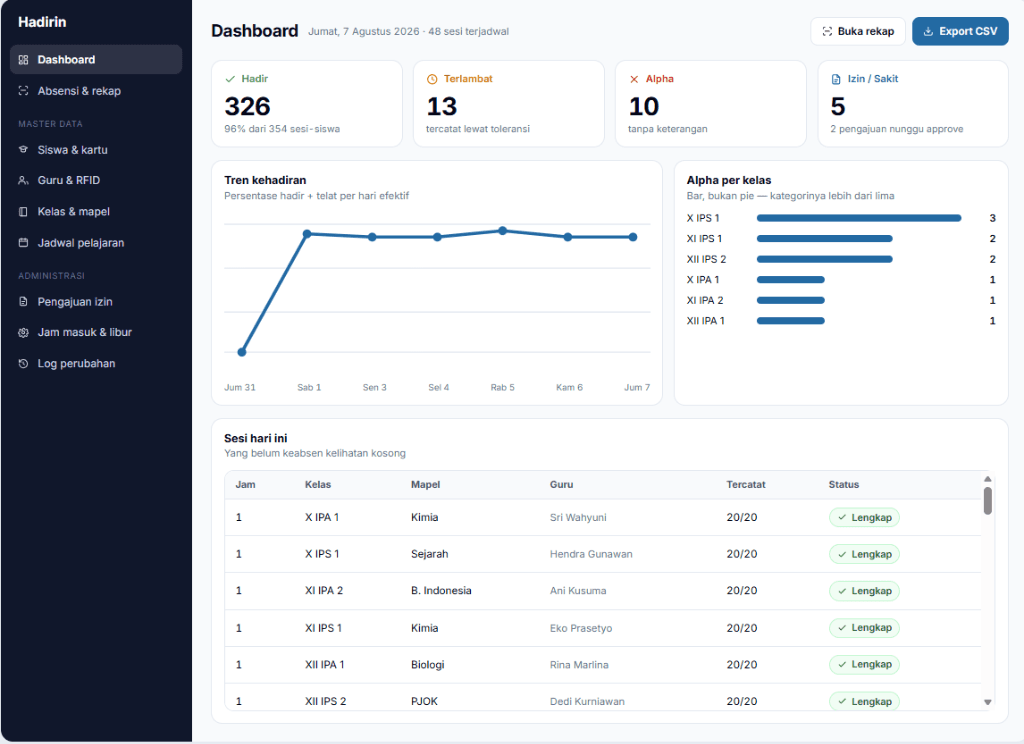This screenshot has height=744, width=1024.
Task: Go to Absensi & rekap page
Action: [96, 91]
